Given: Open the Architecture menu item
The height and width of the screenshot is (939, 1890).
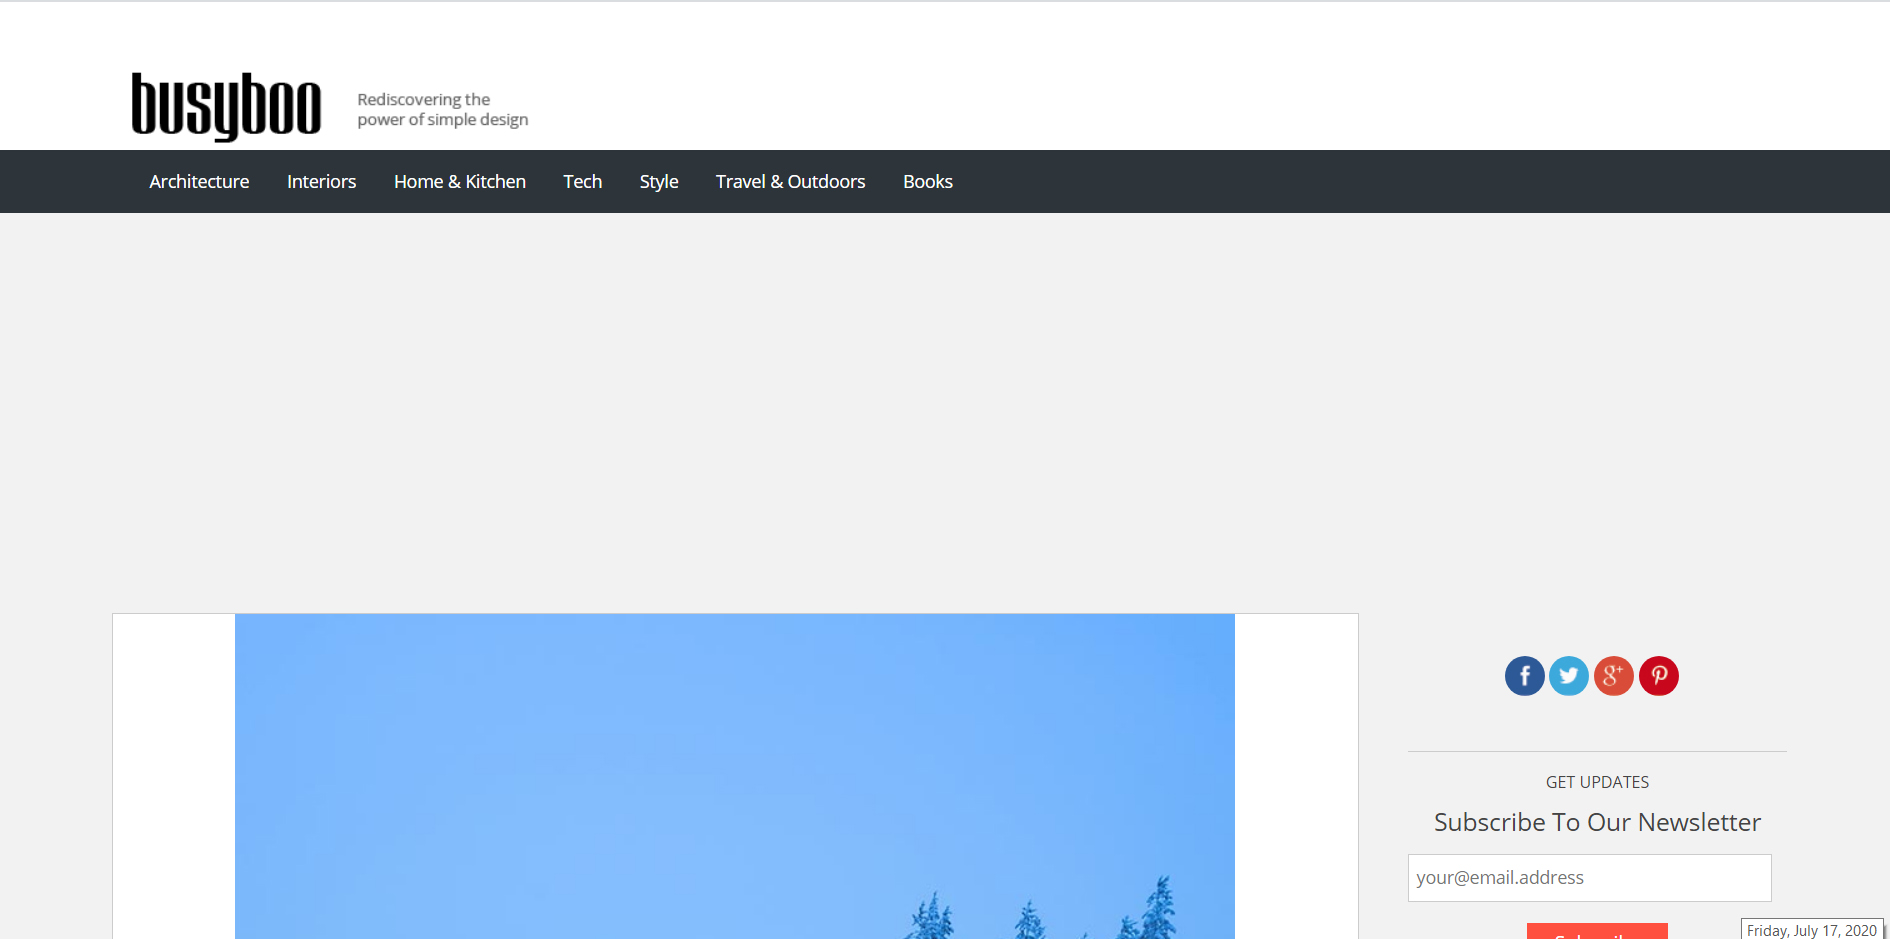Looking at the screenshot, I should pyautogui.click(x=199, y=182).
